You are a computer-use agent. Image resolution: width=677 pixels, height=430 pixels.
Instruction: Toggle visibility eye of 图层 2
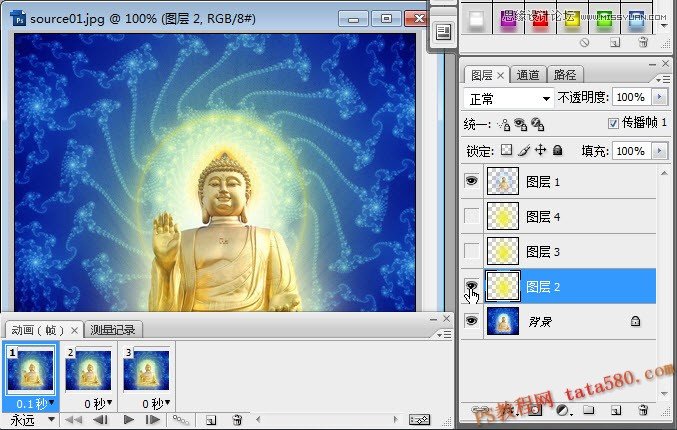tap(471, 285)
